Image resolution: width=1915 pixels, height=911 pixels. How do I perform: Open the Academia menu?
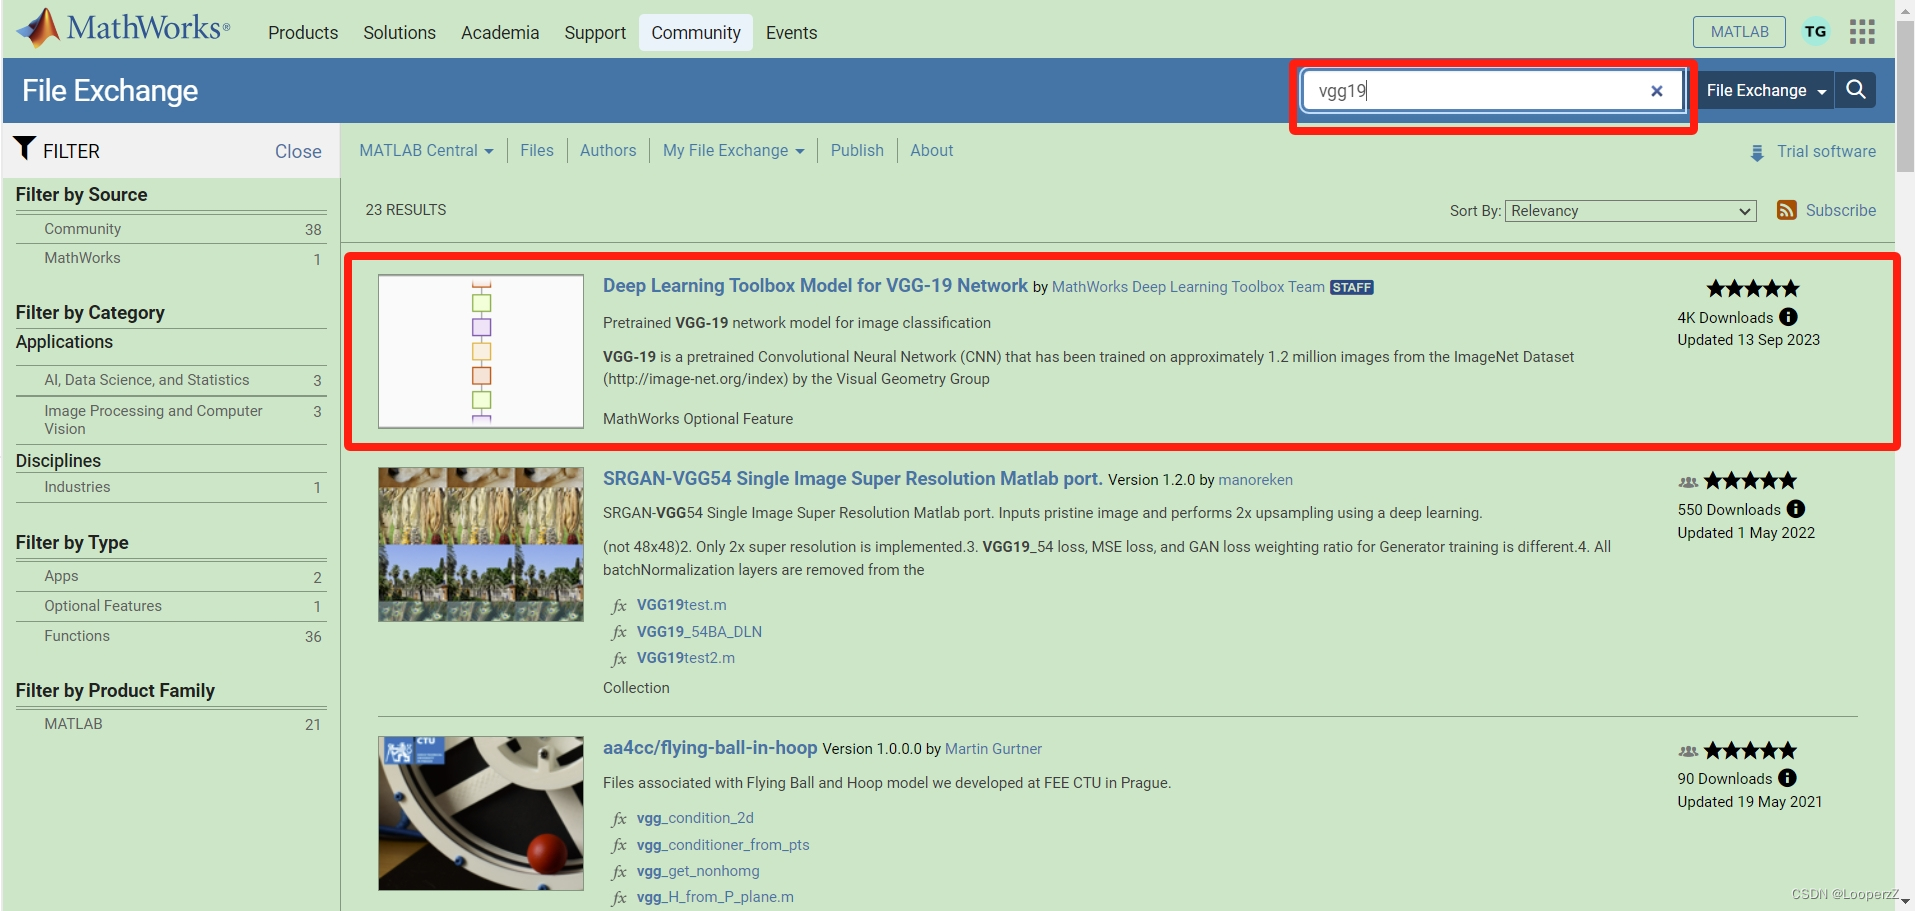(500, 33)
